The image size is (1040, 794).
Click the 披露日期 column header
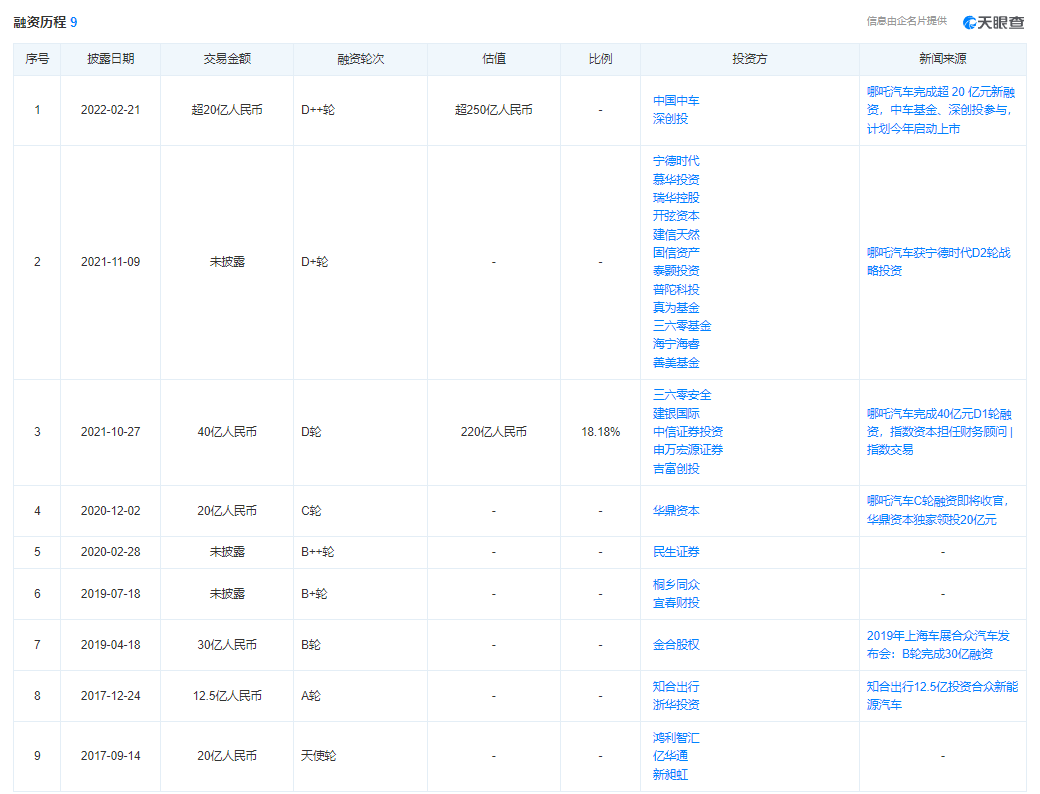(111, 59)
